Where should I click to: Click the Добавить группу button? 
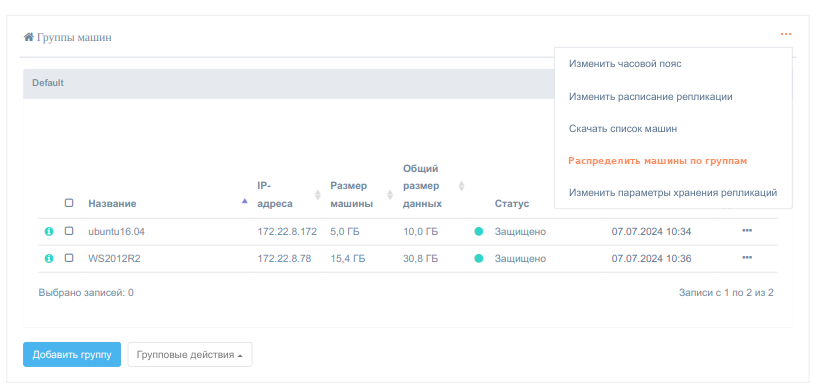(72, 355)
